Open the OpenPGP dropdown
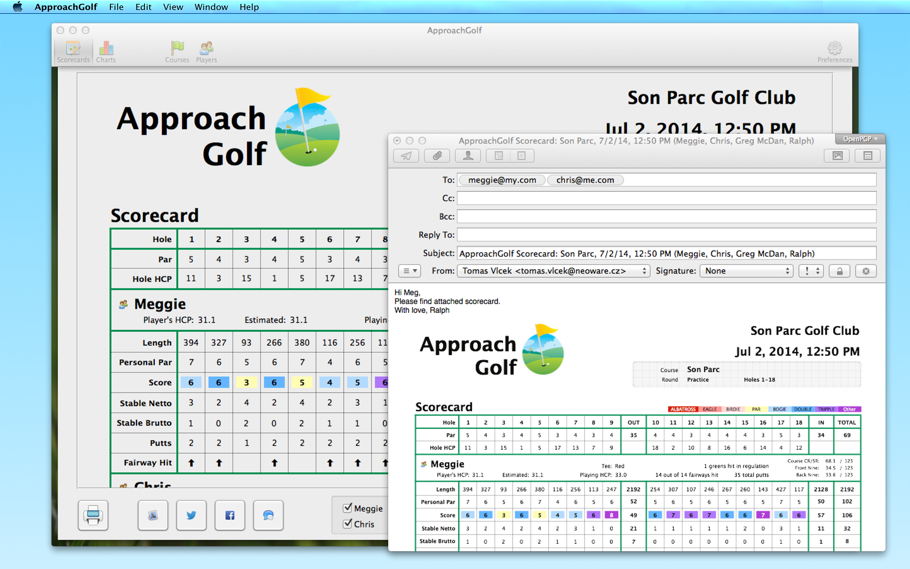The image size is (910, 569). click(x=860, y=139)
